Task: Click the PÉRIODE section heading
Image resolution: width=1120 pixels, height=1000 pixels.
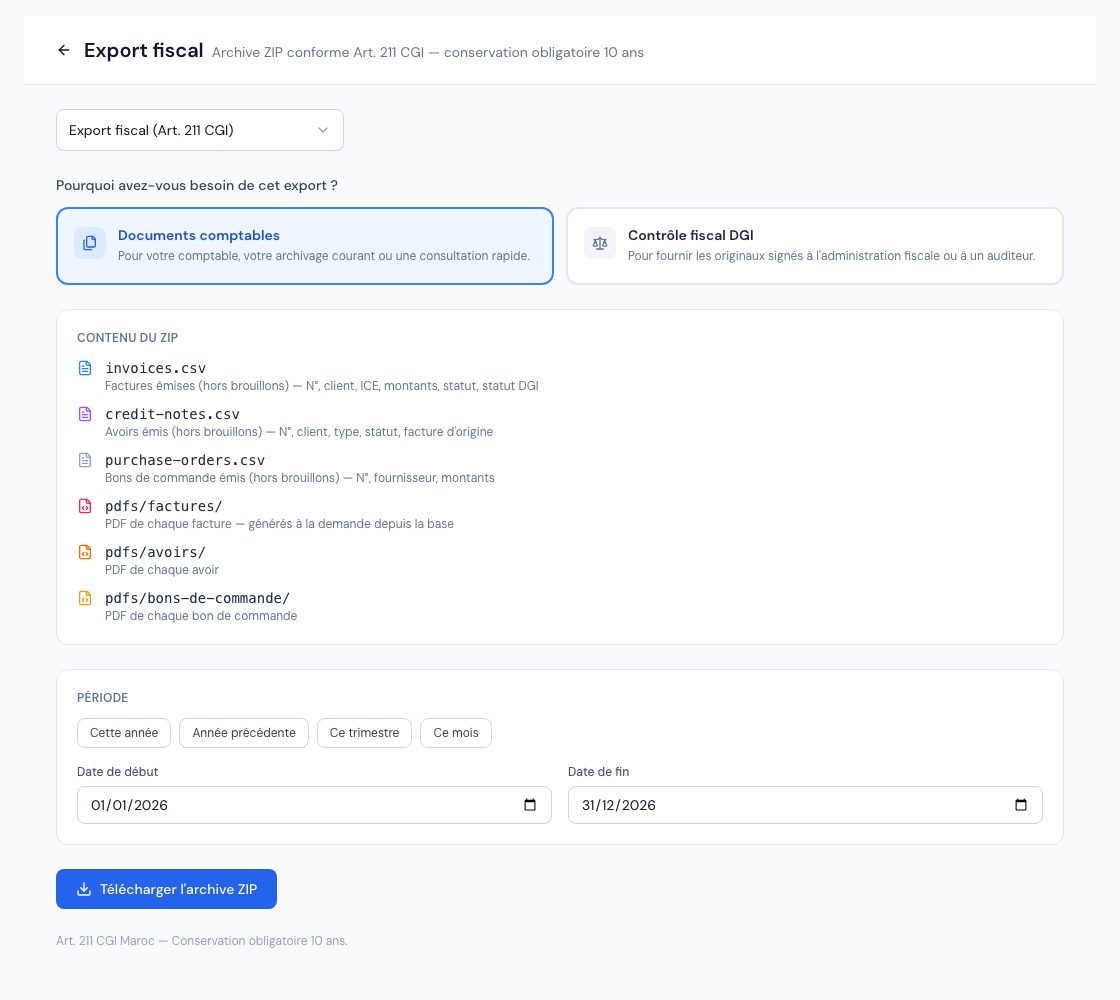Action: (103, 698)
